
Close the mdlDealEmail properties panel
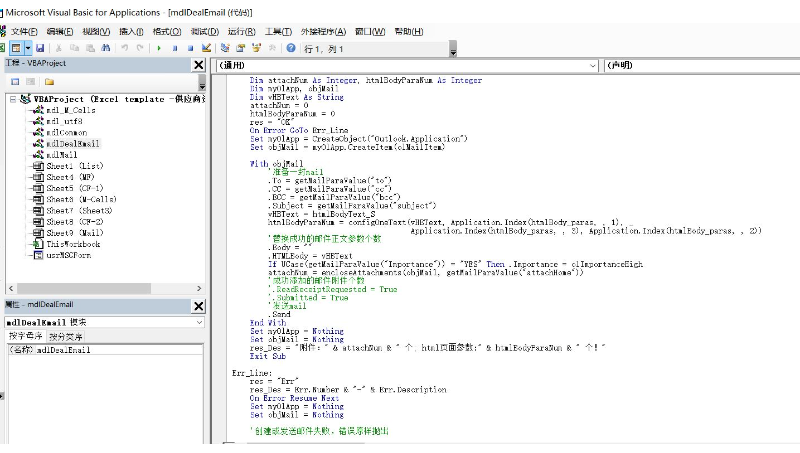(x=199, y=306)
